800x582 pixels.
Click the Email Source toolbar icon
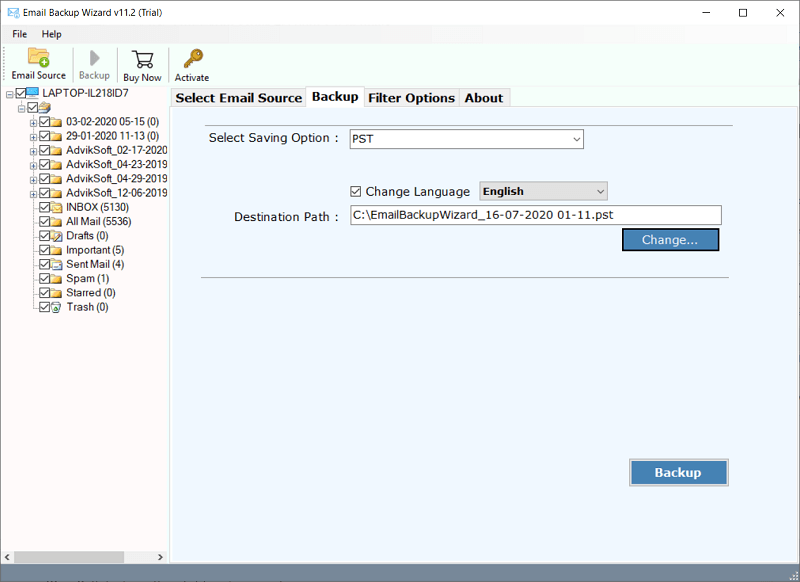coord(39,58)
